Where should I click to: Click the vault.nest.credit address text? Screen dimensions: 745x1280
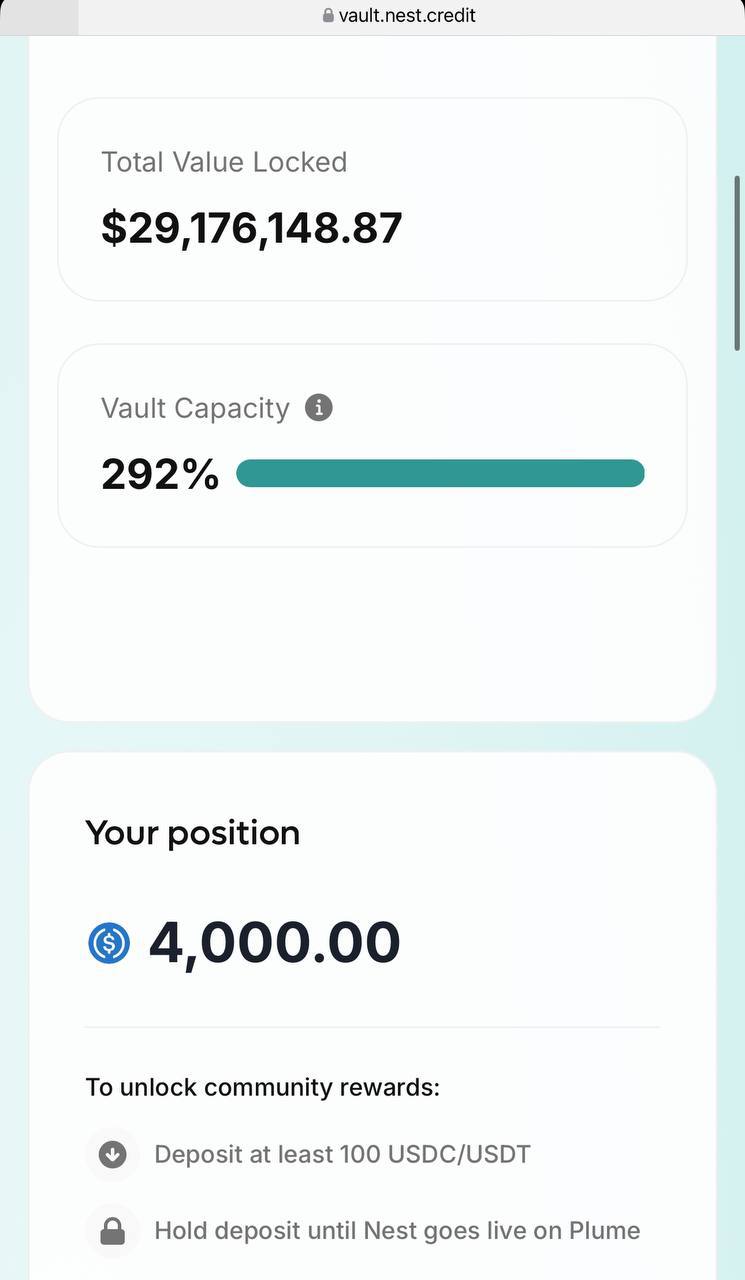[407, 15]
